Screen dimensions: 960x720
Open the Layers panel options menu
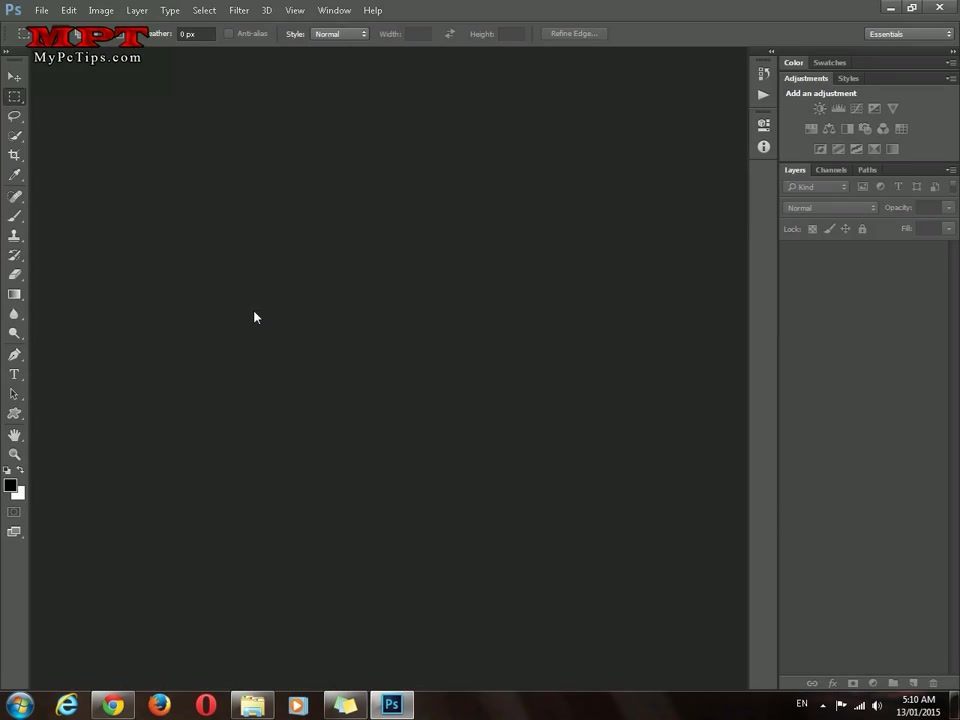click(950, 170)
